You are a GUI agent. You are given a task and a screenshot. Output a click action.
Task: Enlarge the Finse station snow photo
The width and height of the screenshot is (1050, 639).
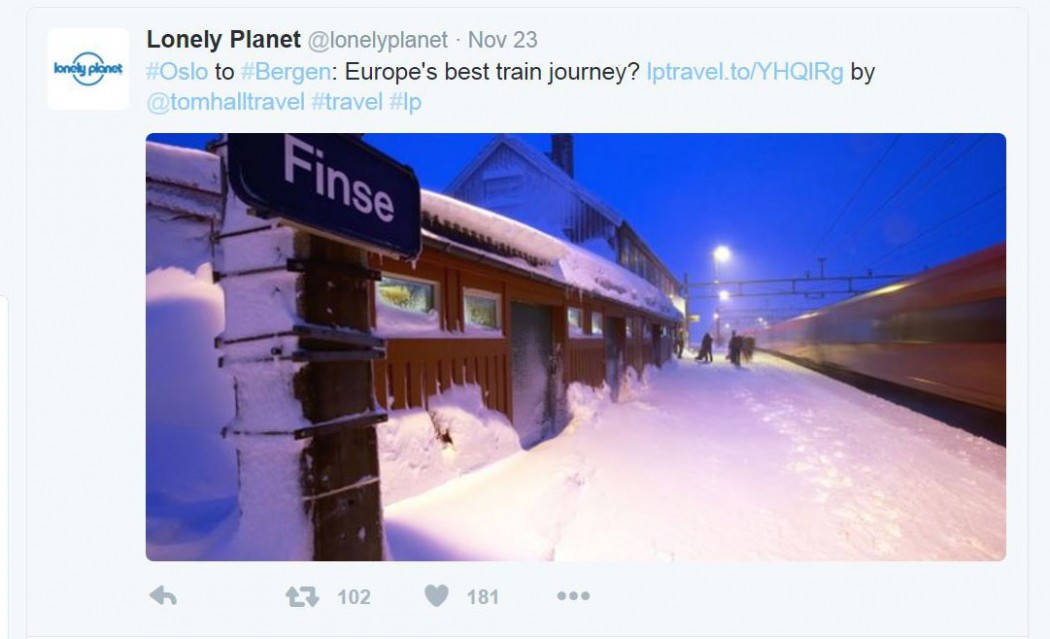[x=576, y=347]
